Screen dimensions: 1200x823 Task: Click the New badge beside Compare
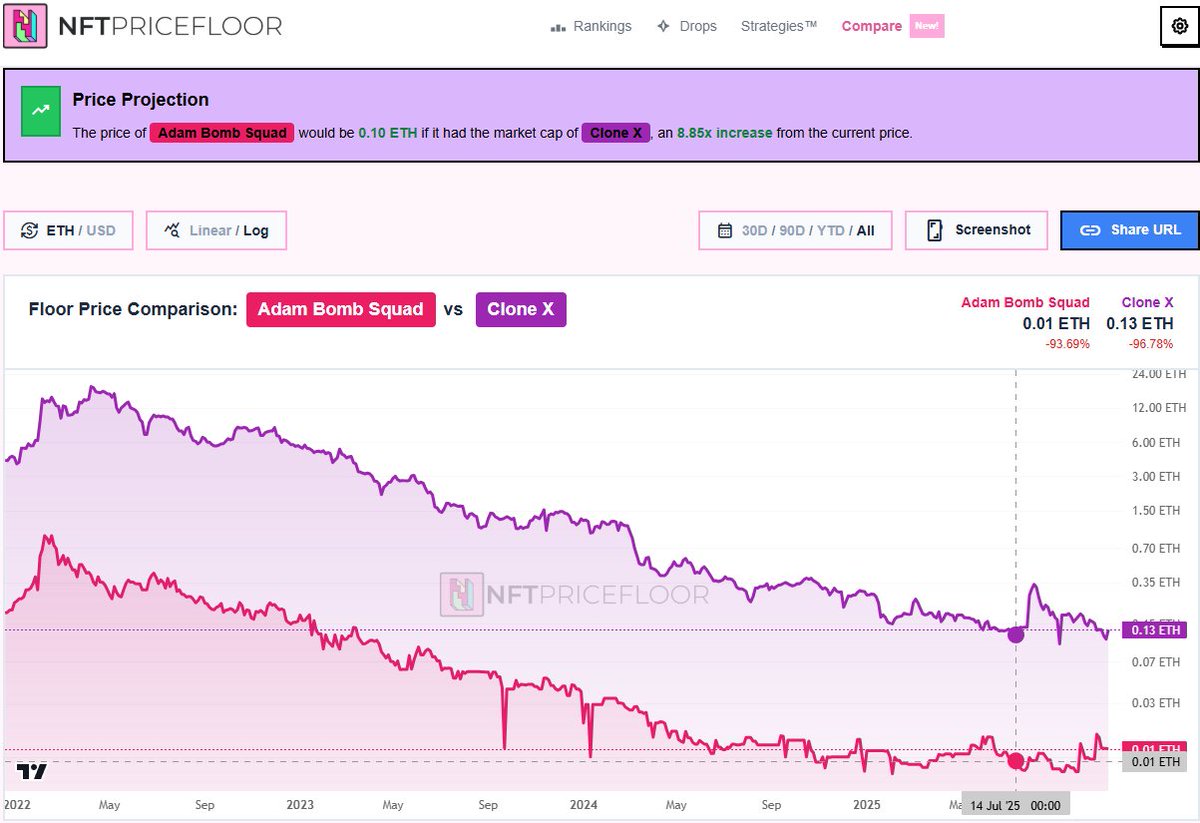(926, 26)
